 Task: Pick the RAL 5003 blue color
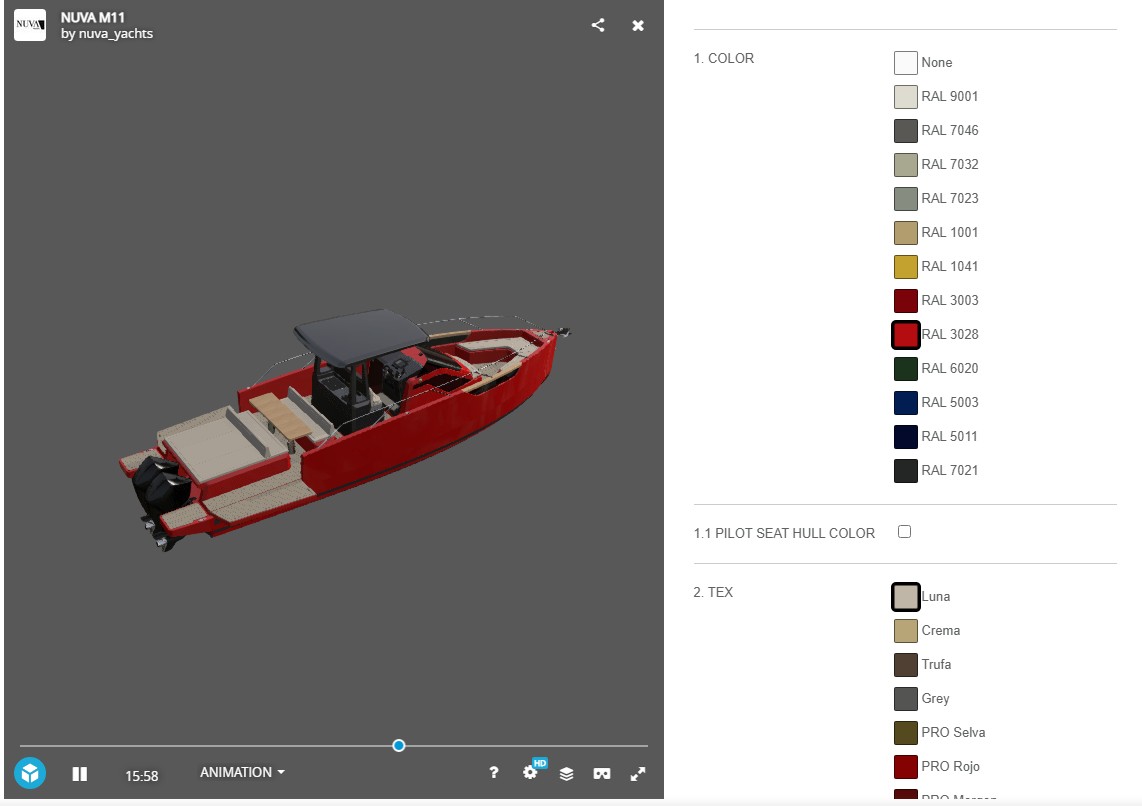pyautogui.click(x=904, y=402)
